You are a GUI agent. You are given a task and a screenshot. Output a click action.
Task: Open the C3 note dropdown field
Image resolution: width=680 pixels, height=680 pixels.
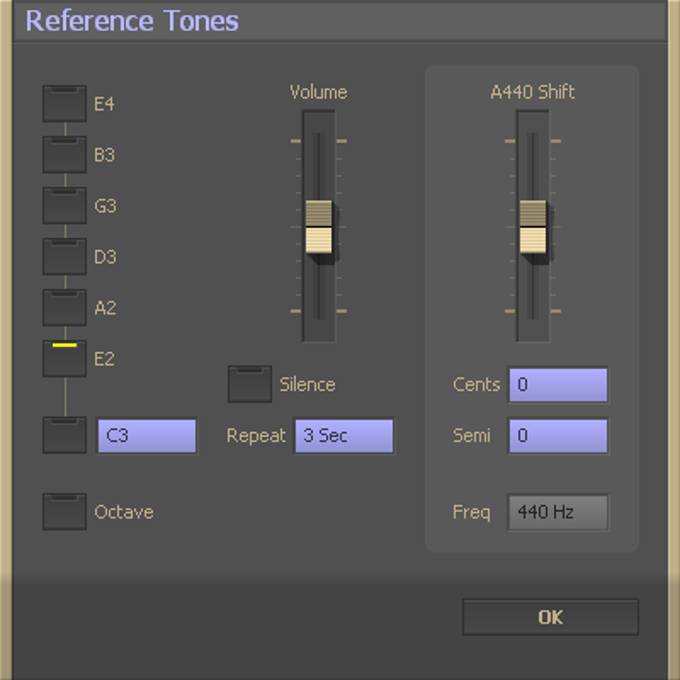tap(146, 436)
